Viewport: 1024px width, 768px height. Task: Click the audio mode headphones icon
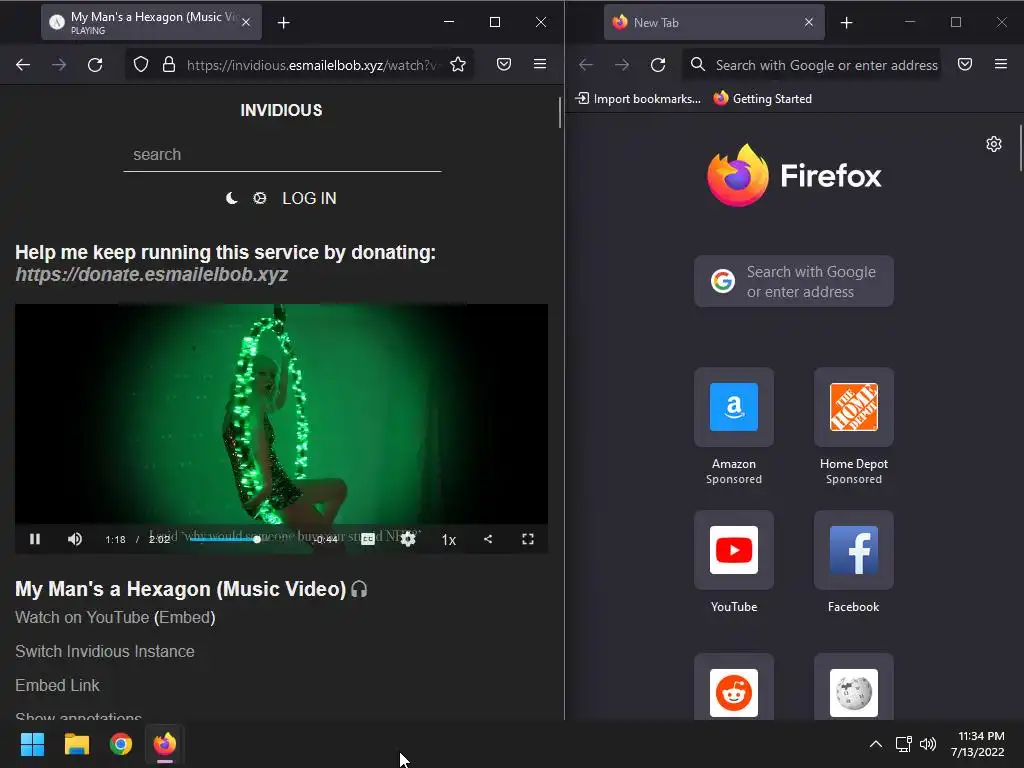[x=359, y=589]
